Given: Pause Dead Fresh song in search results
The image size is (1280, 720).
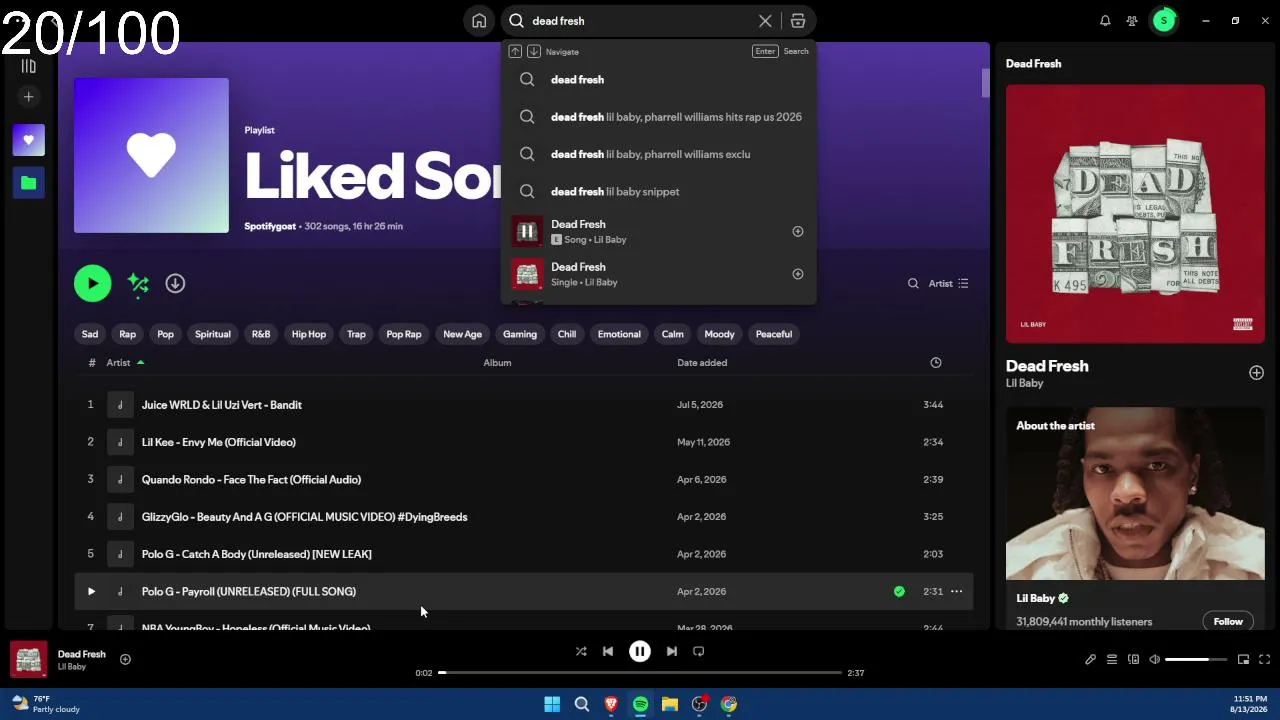Looking at the screenshot, I should click(527, 232).
